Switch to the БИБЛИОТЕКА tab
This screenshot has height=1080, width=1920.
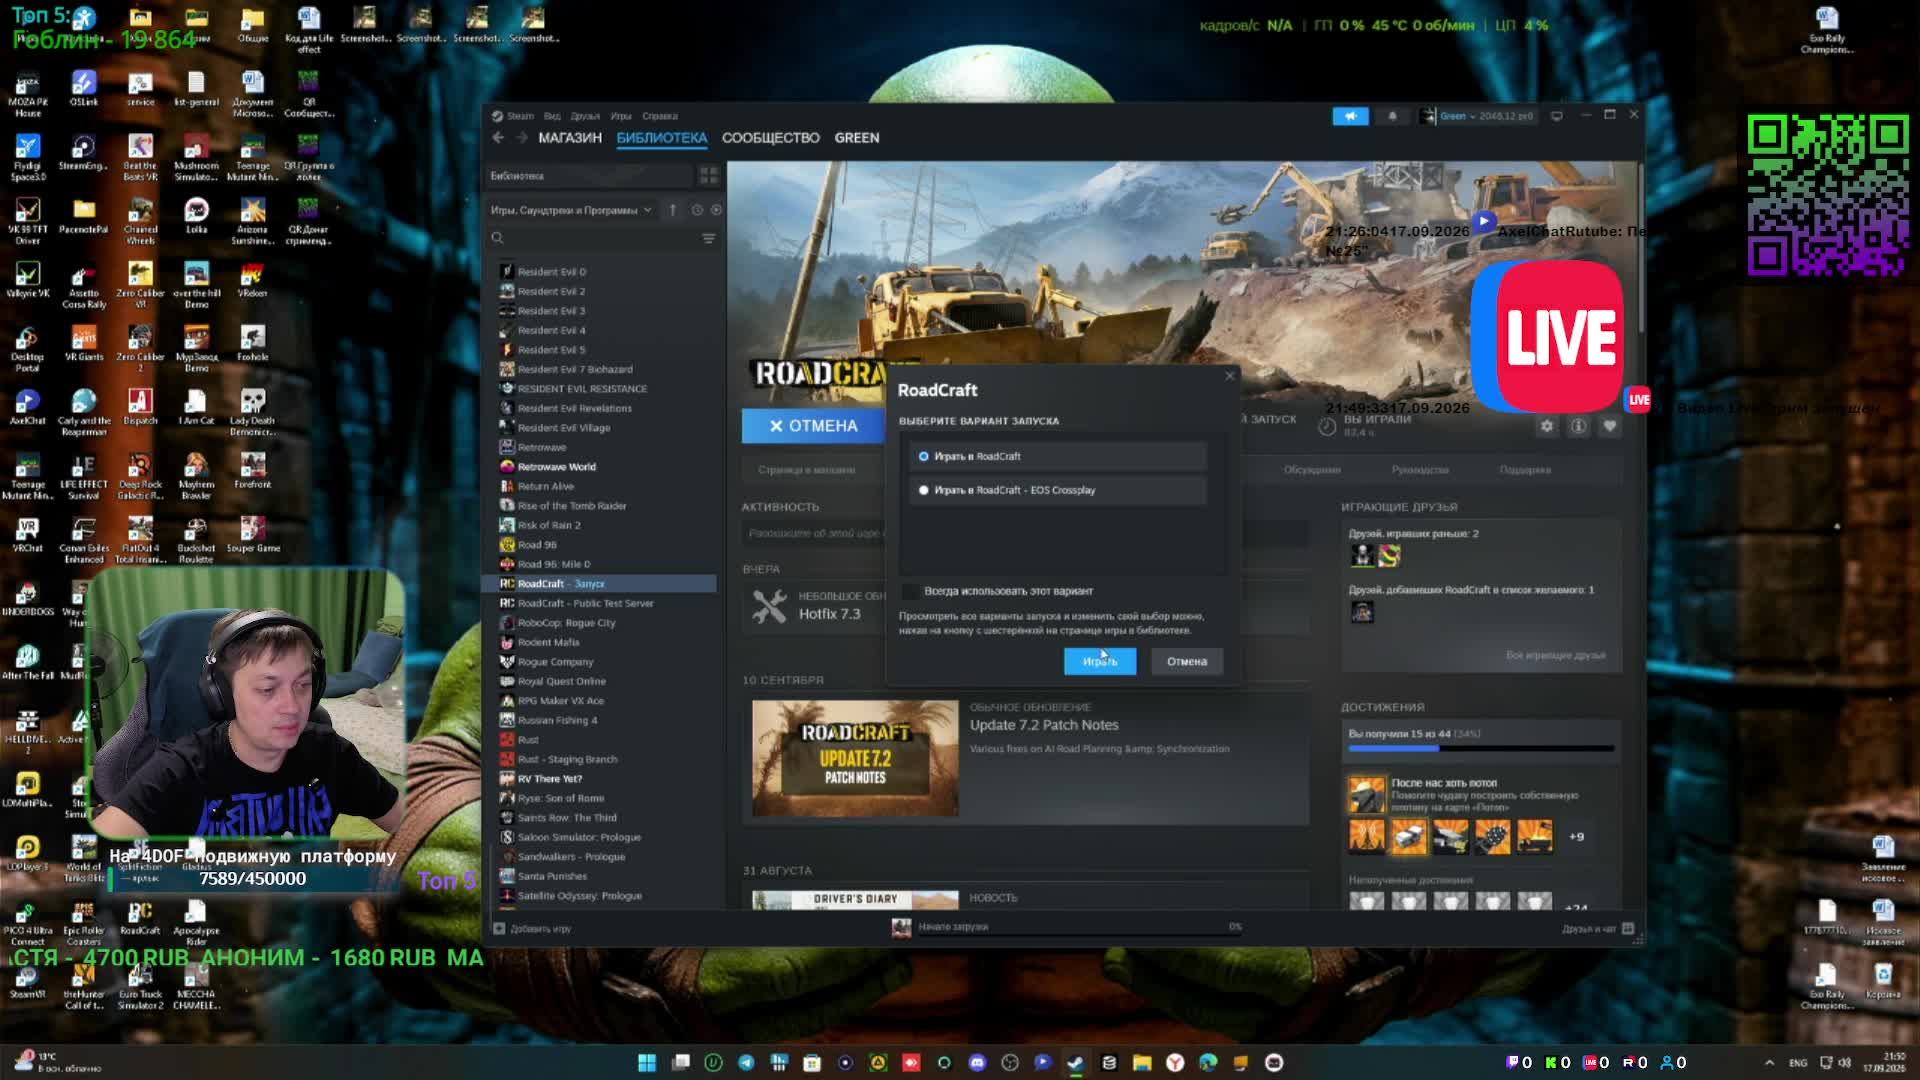(x=662, y=138)
